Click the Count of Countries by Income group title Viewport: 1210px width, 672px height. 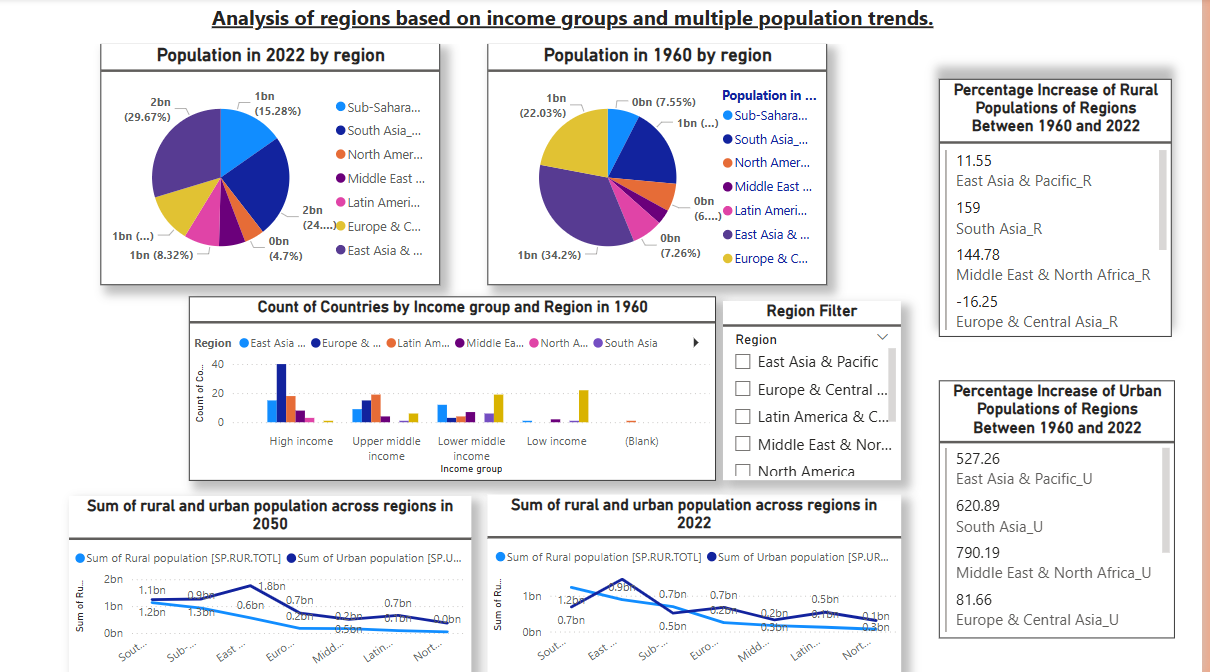click(x=452, y=308)
